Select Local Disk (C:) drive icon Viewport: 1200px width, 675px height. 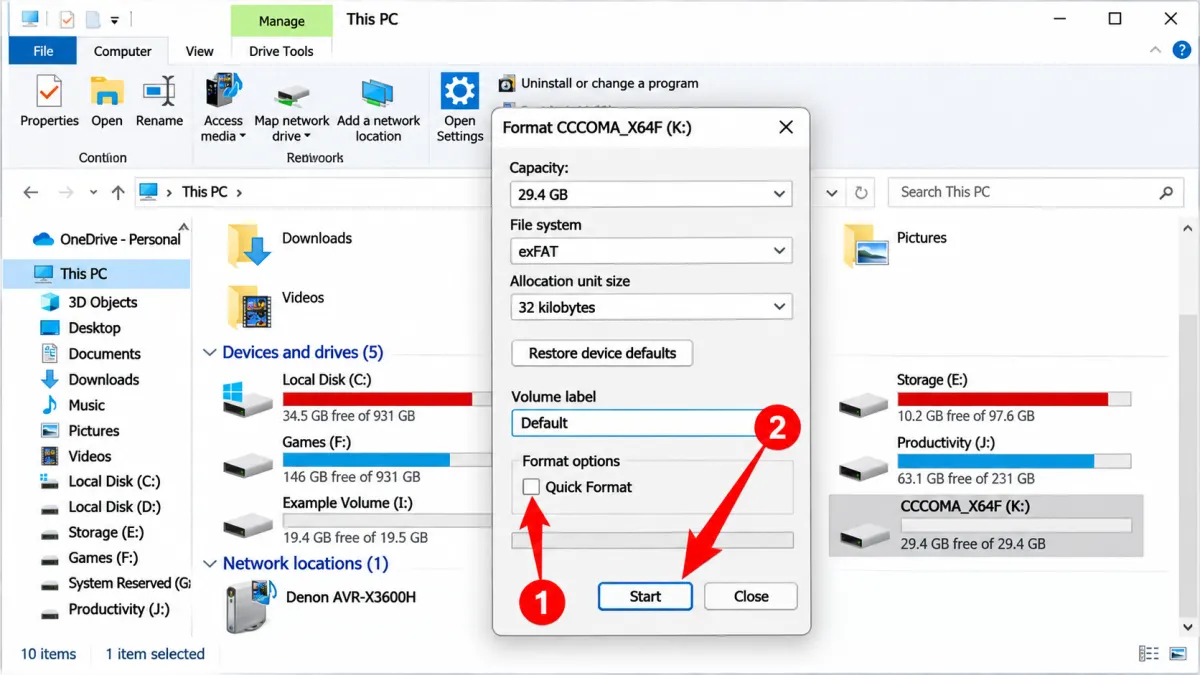(x=247, y=398)
